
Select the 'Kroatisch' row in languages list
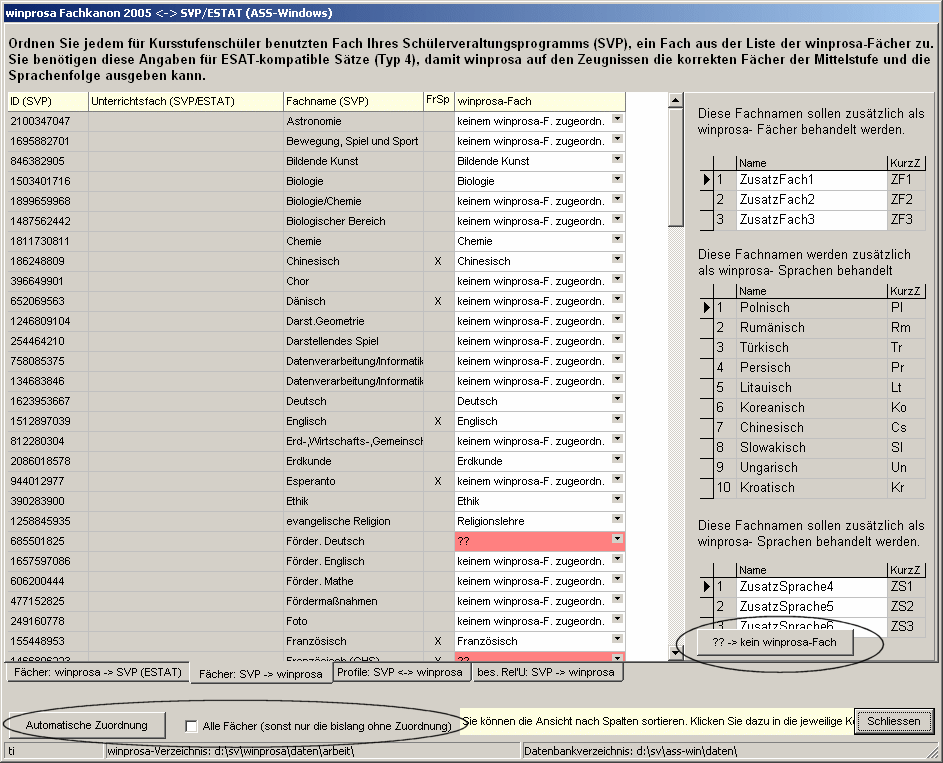click(x=810, y=488)
